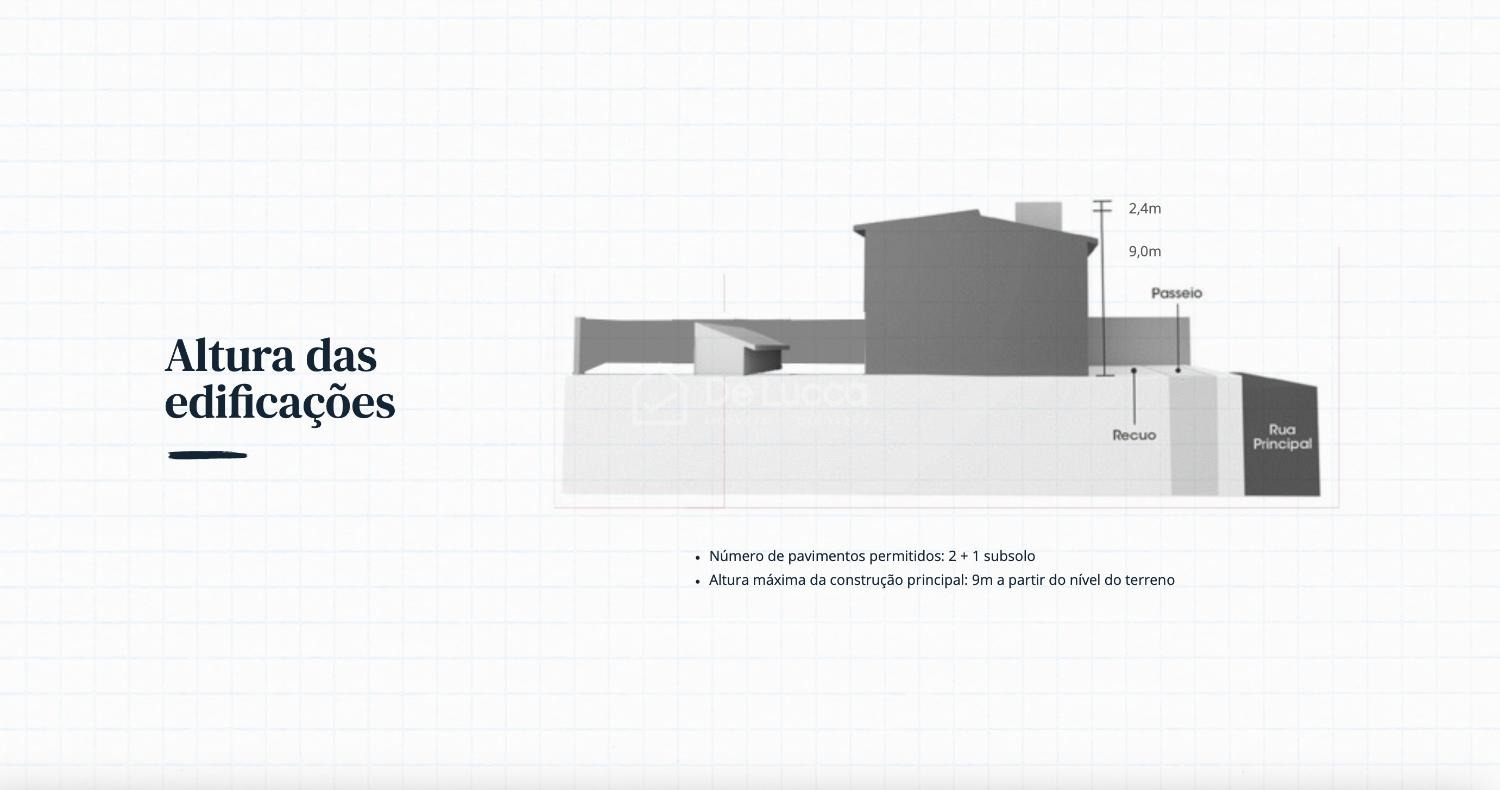The image size is (1500, 790).
Task: Select the Recuo label
Action: (x=1134, y=435)
